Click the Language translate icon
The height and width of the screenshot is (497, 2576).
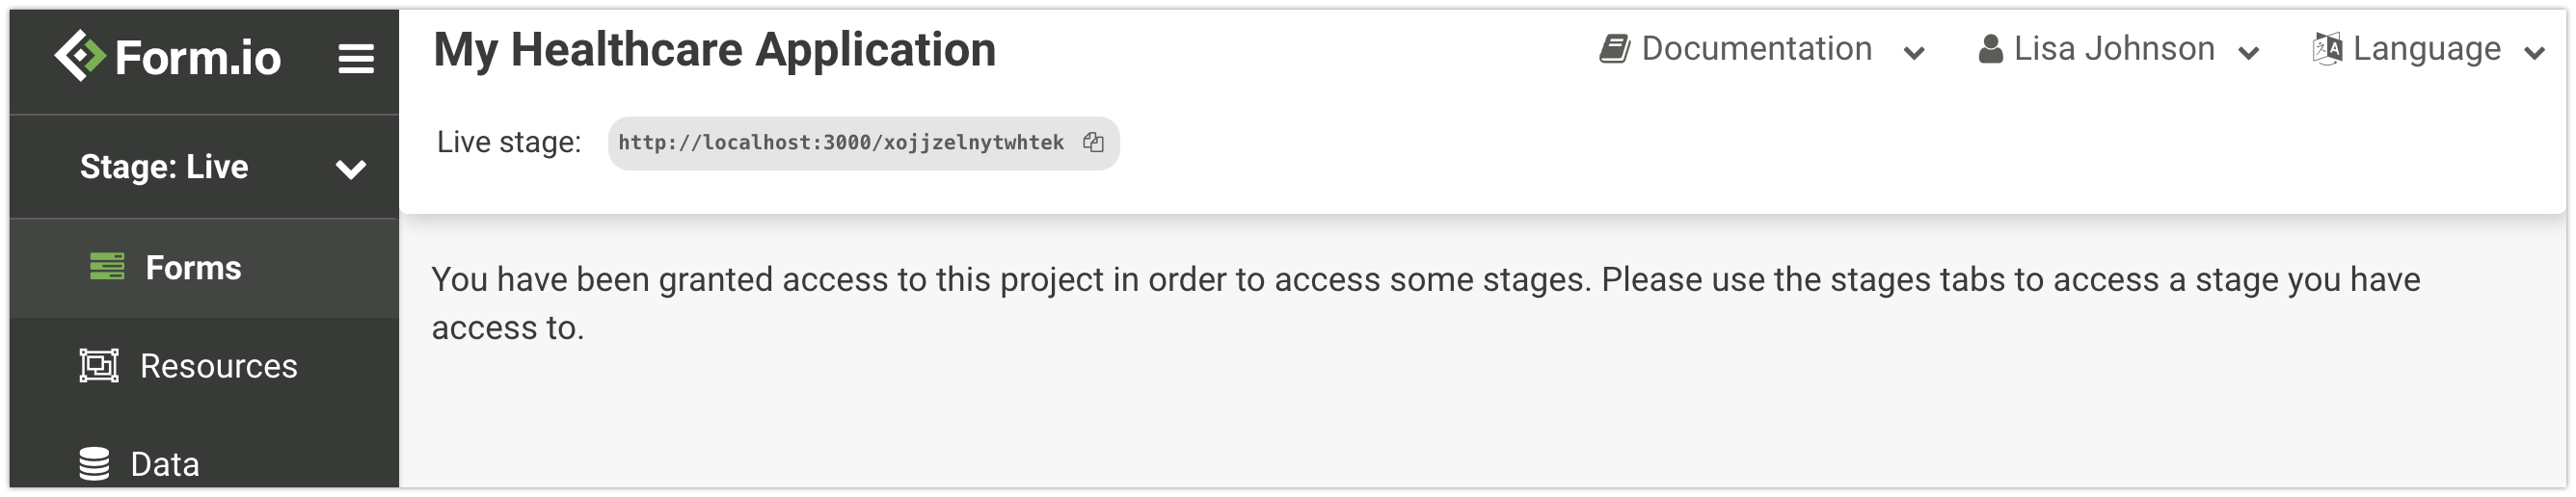click(2327, 49)
